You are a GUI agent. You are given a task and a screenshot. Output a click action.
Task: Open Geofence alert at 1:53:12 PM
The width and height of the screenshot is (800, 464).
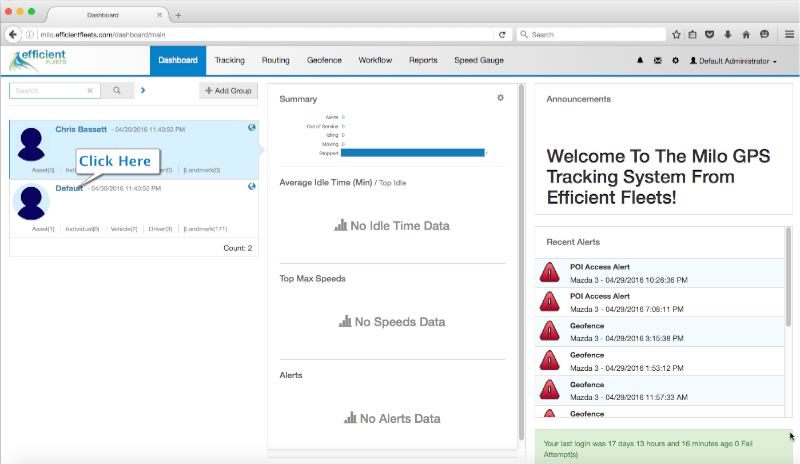pos(659,361)
